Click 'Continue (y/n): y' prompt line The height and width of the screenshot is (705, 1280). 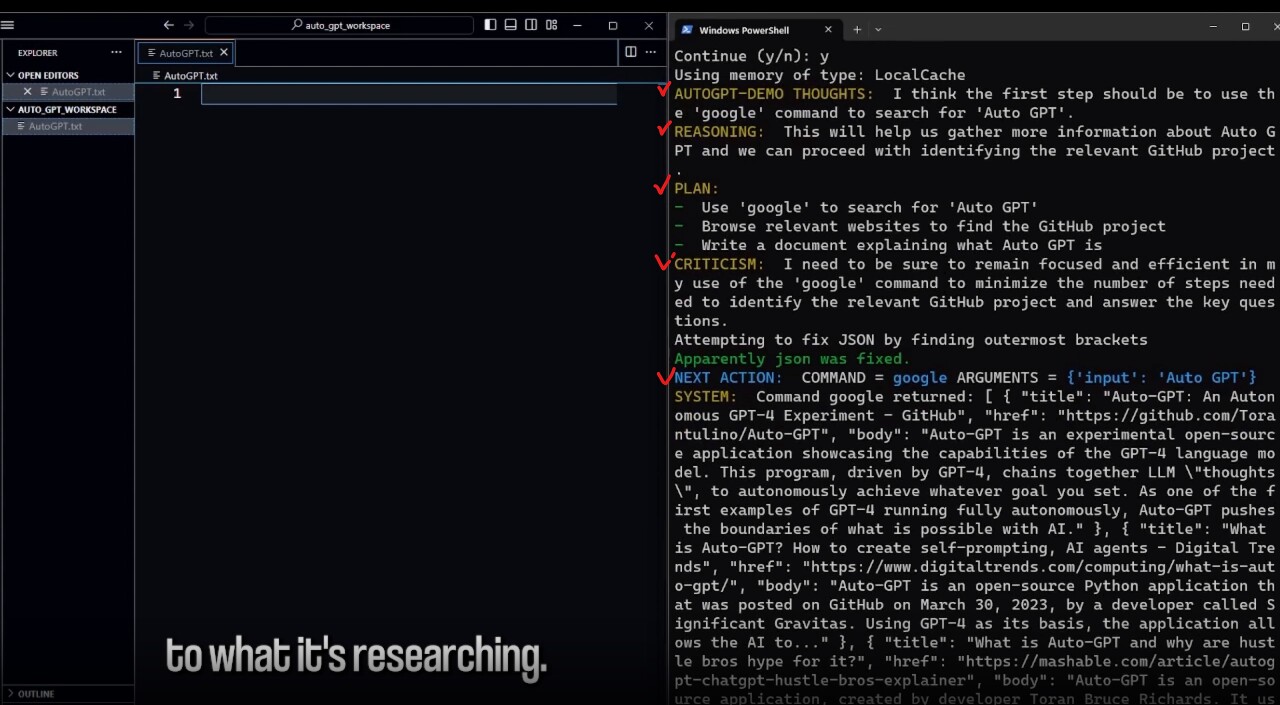tap(751, 56)
